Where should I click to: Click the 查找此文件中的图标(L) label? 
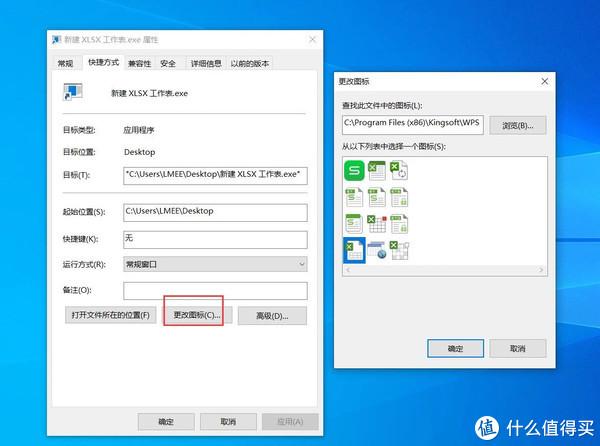(382, 106)
